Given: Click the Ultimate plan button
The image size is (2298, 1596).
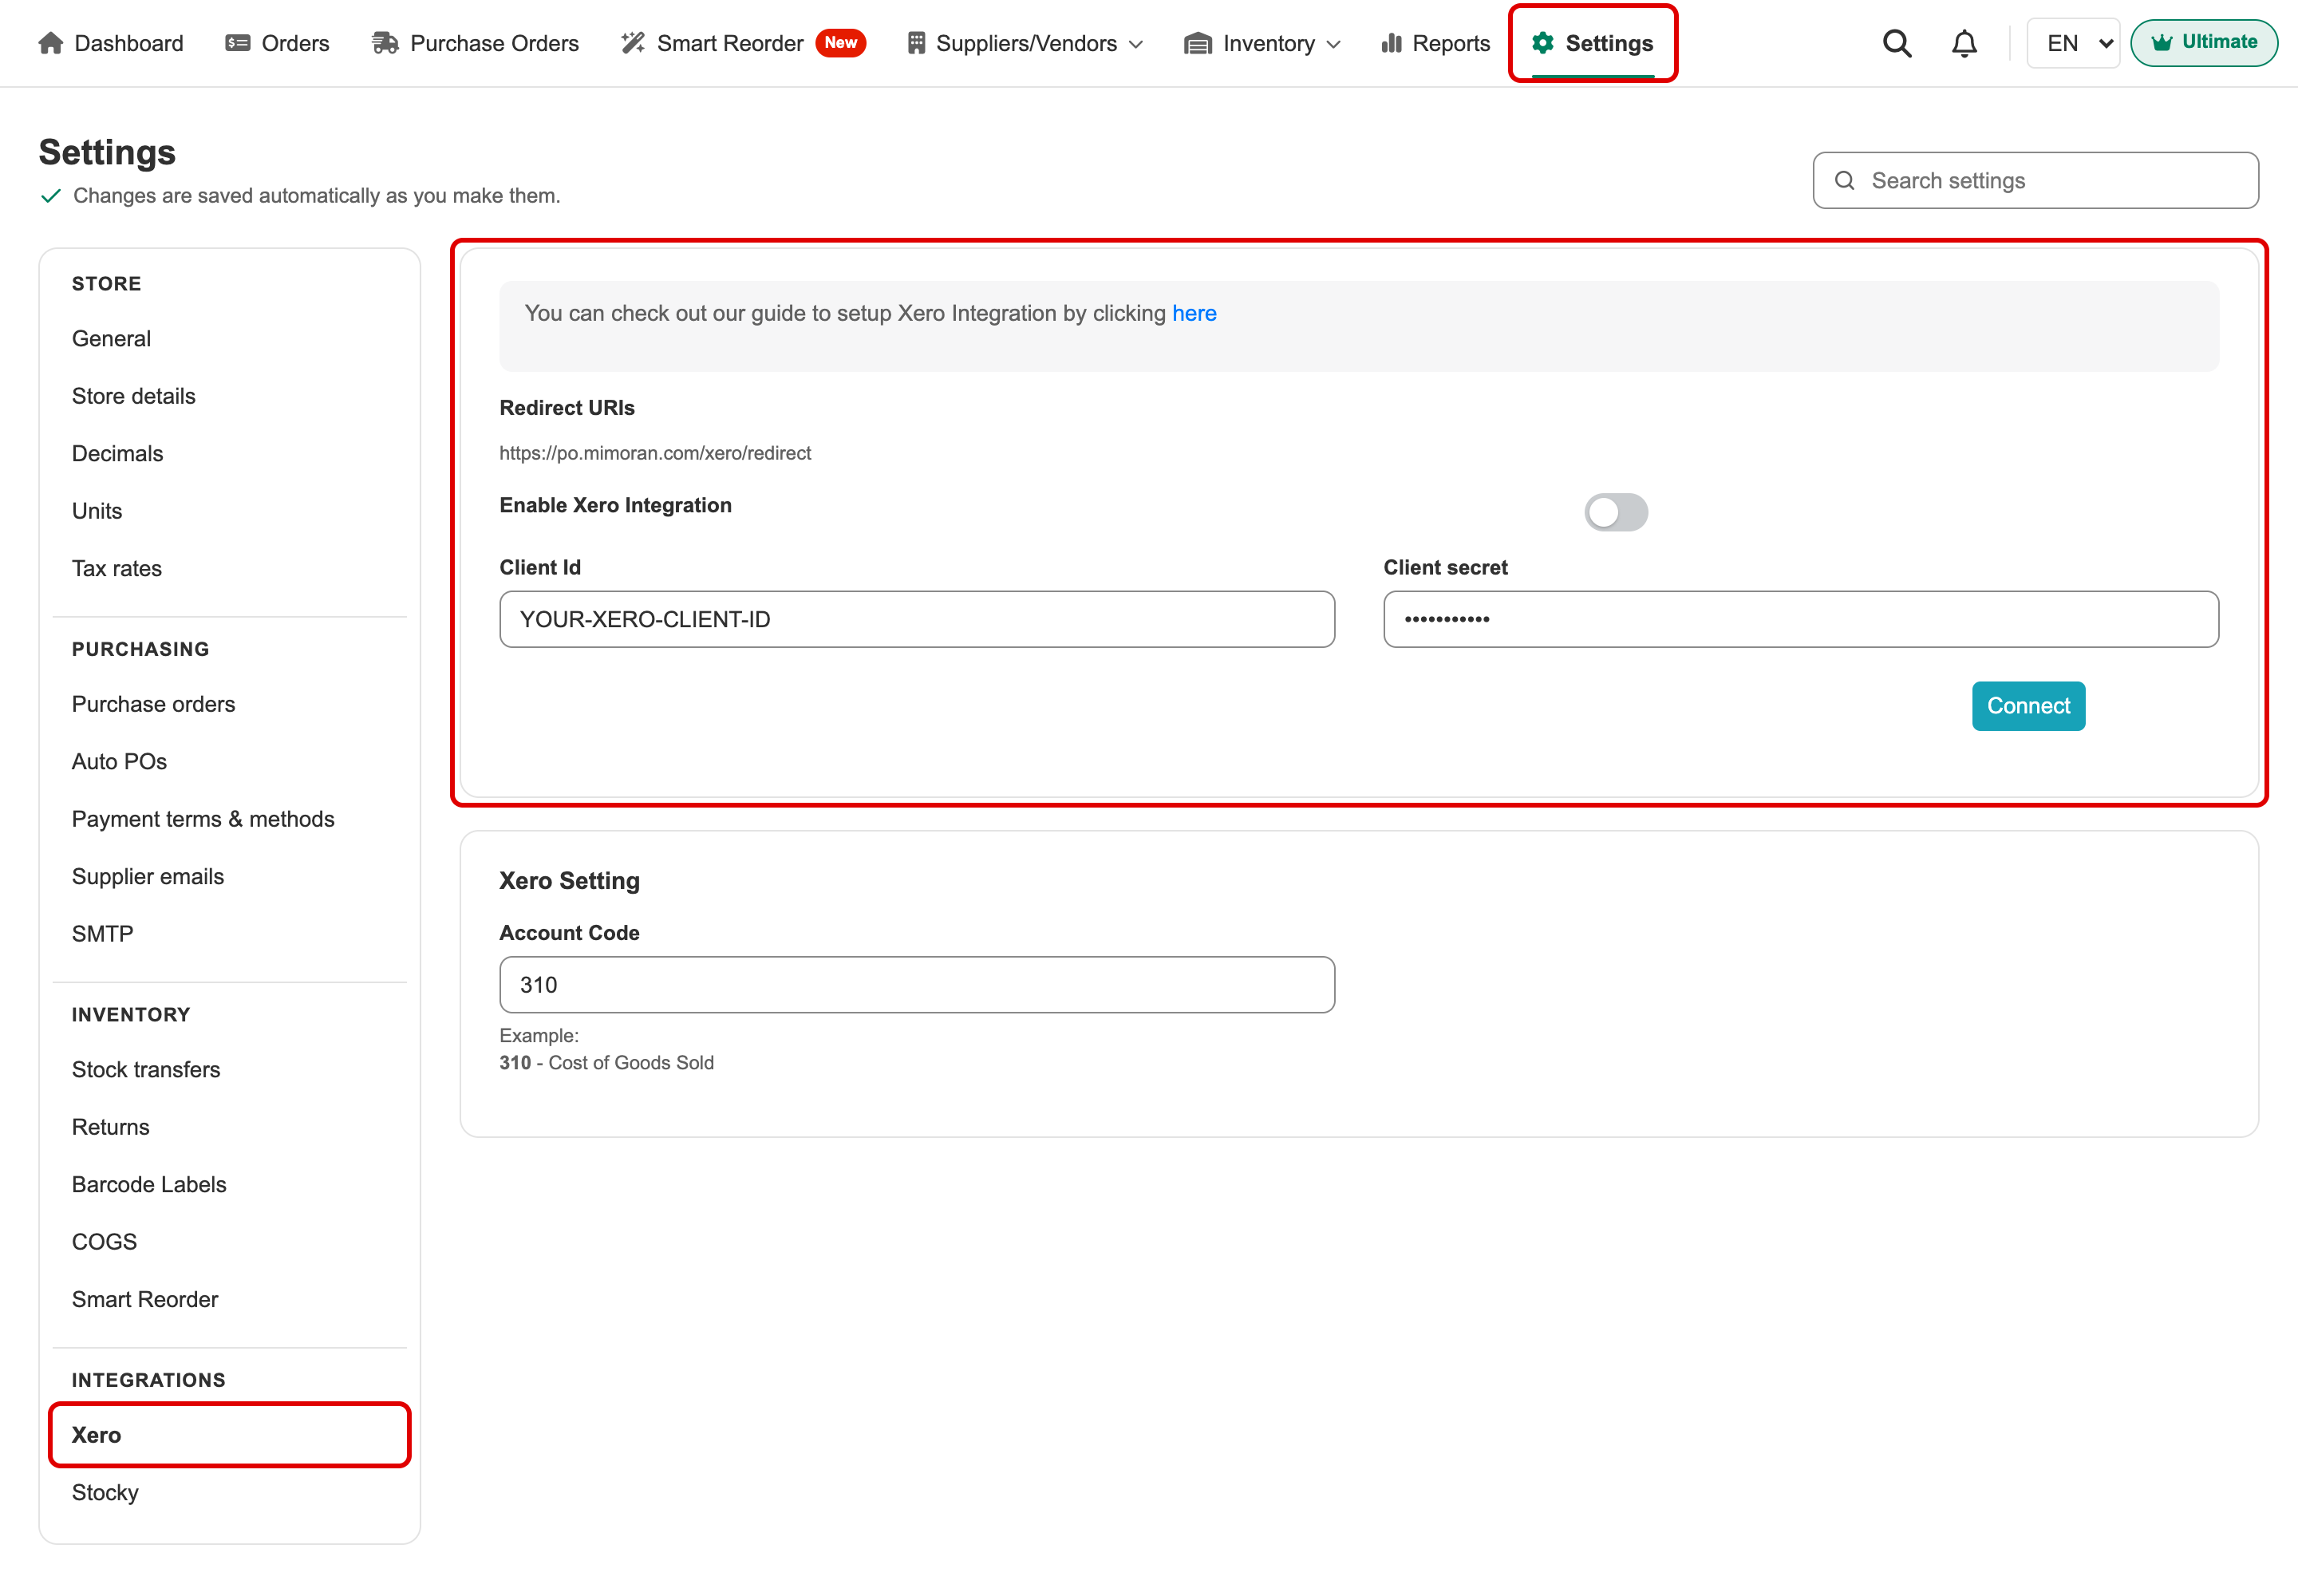Looking at the screenshot, I should (x=2204, y=42).
